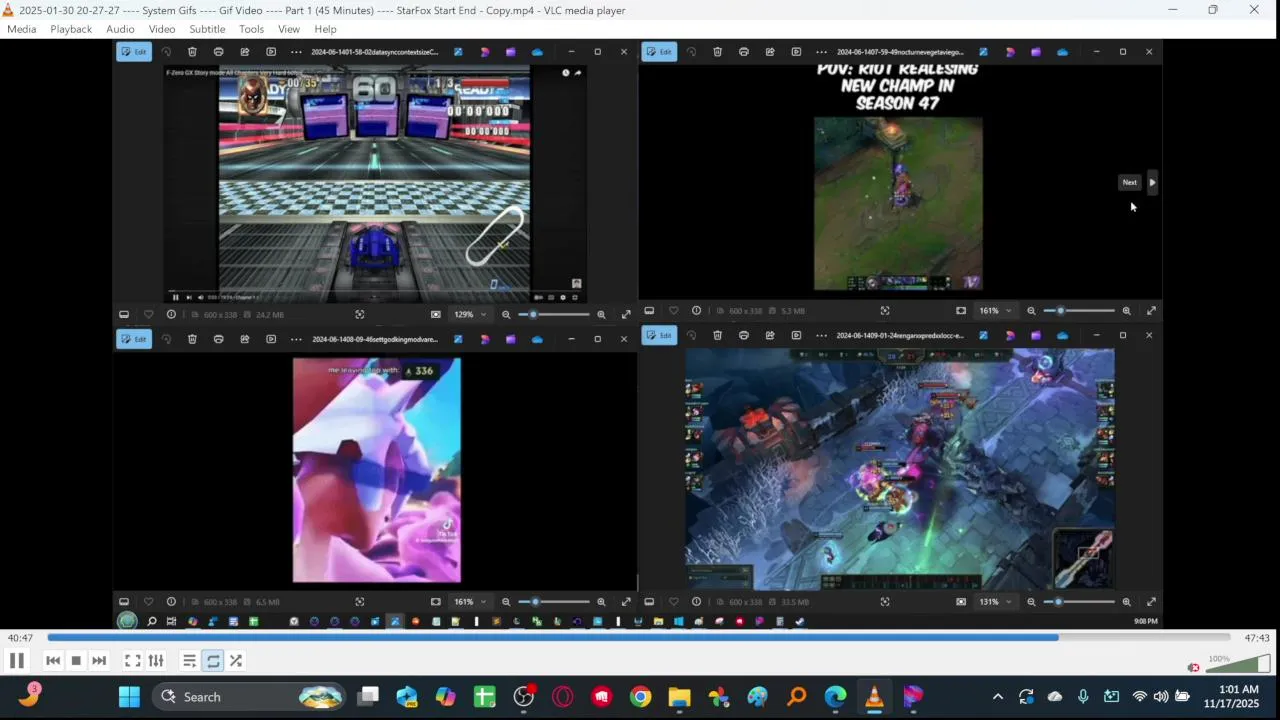Show hidden tray icons chevron

tap(997, 697)
